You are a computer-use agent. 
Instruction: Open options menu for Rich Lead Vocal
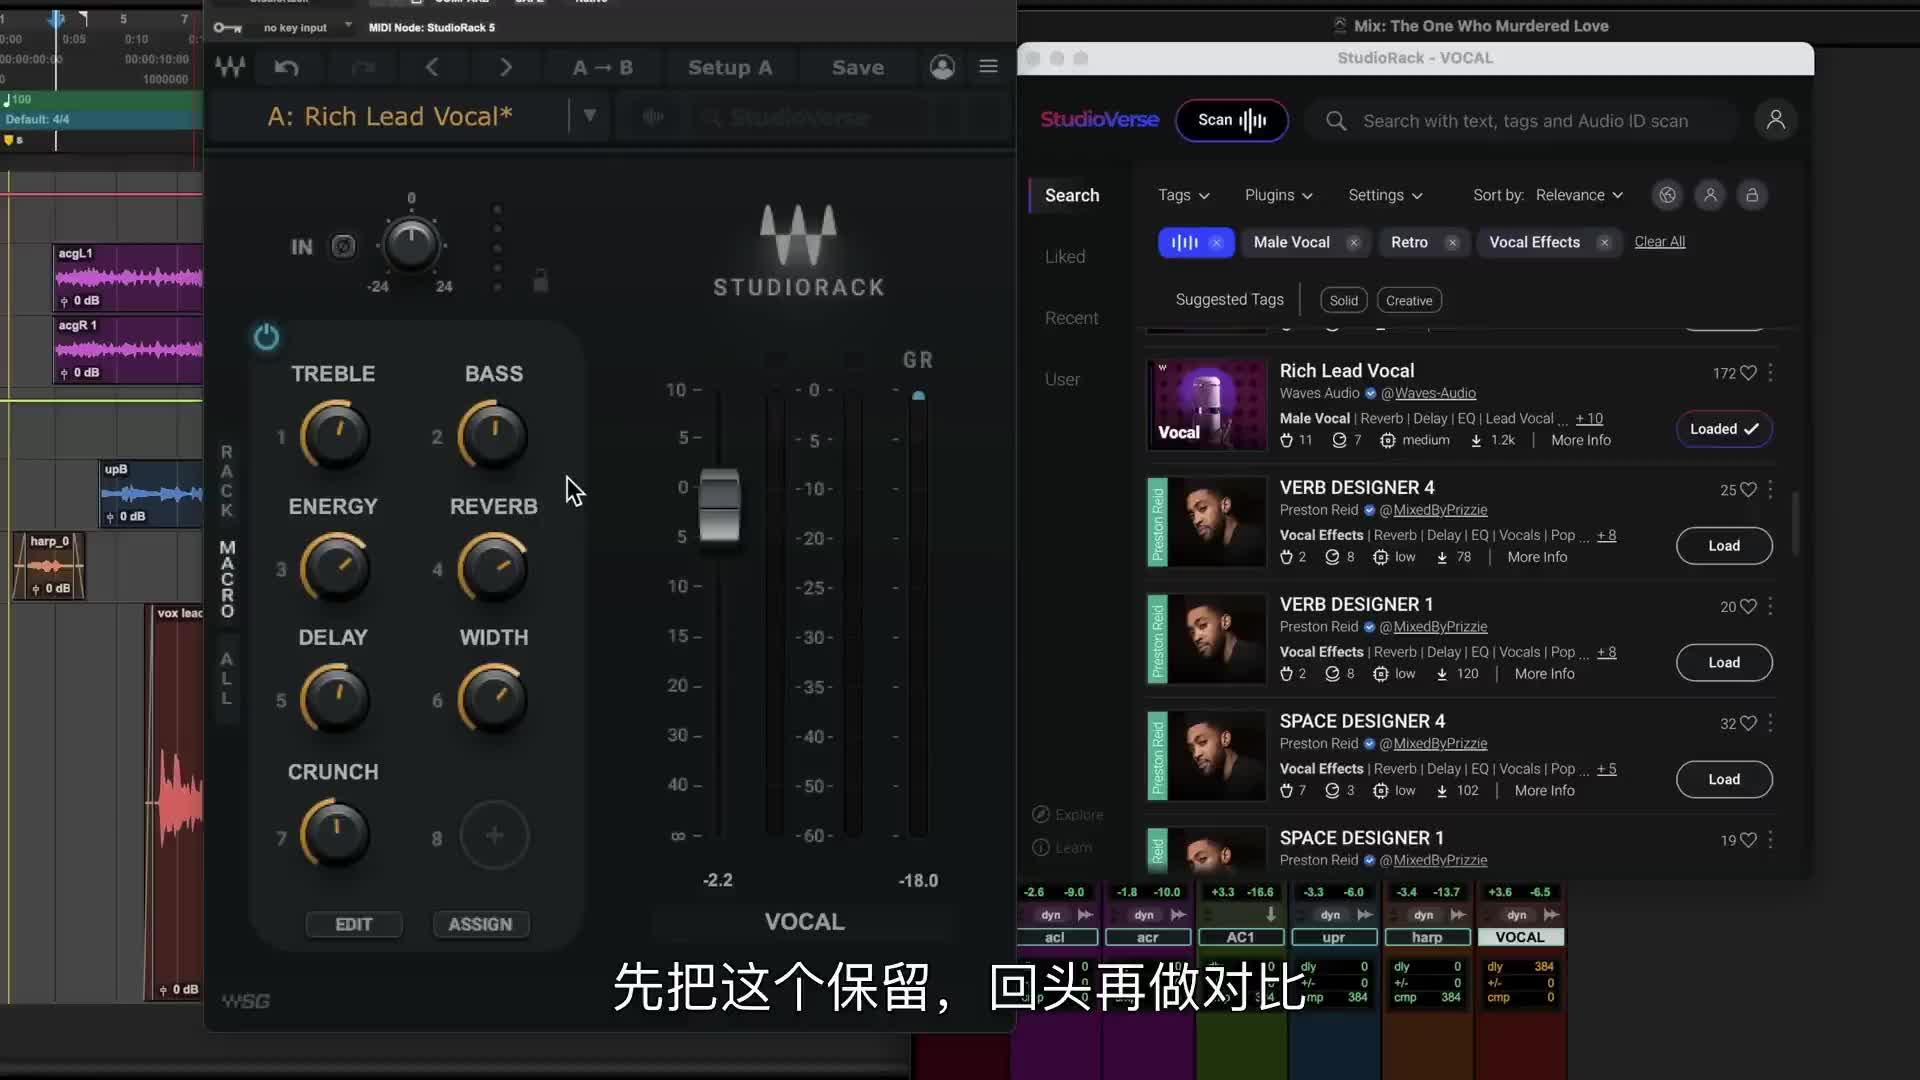click(1770, 372)
